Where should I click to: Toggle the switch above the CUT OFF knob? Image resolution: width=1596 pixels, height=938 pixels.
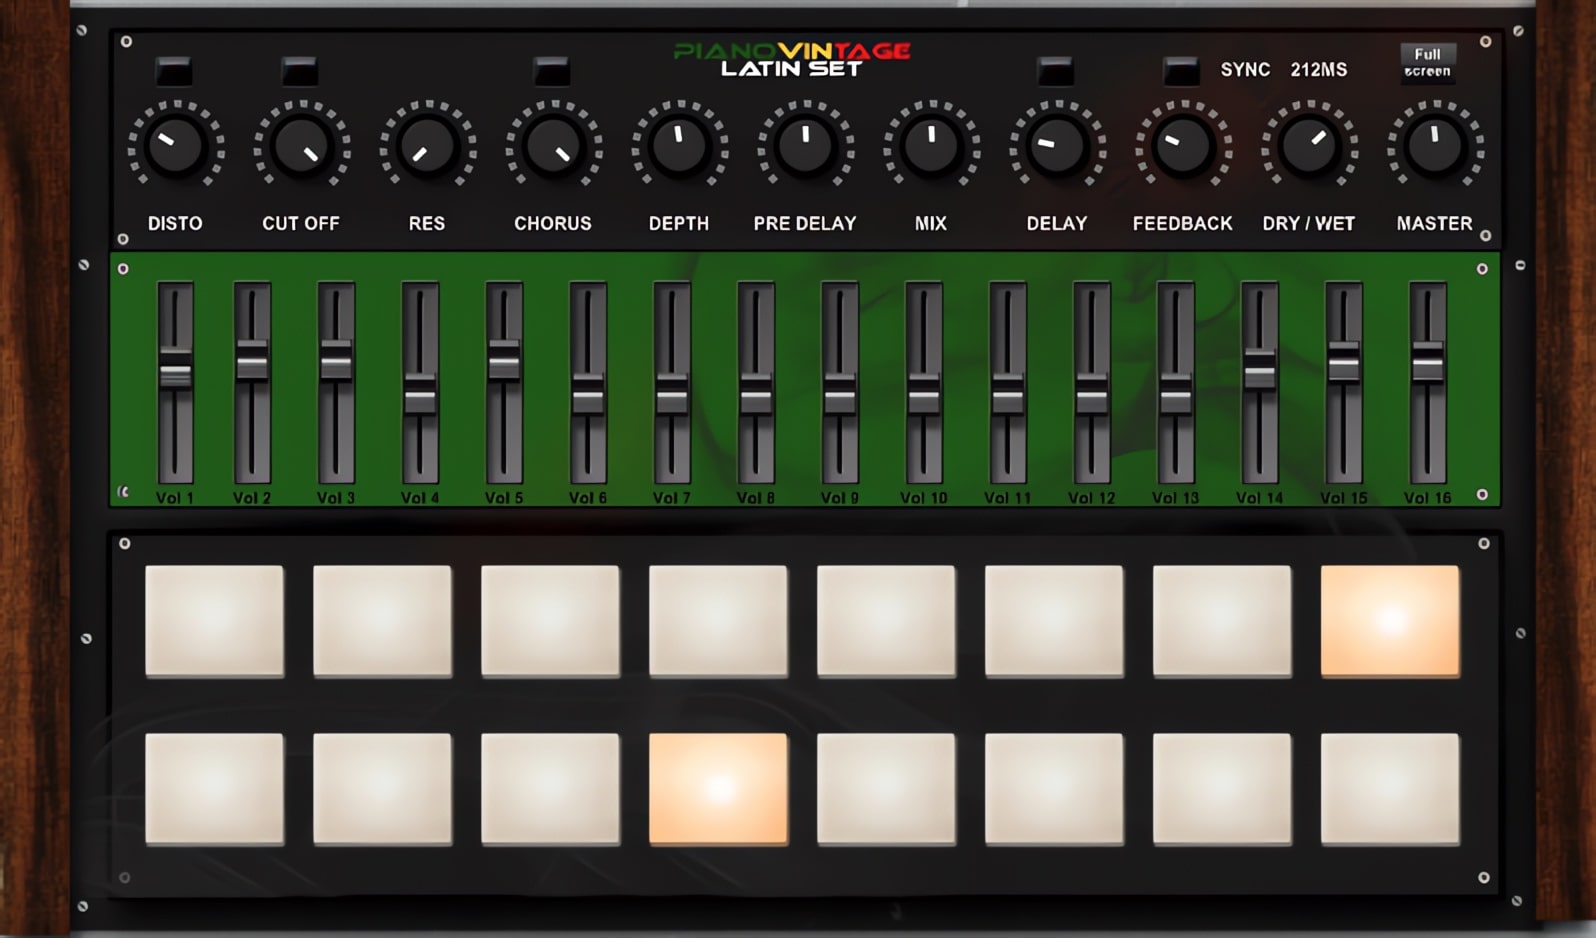300,71
